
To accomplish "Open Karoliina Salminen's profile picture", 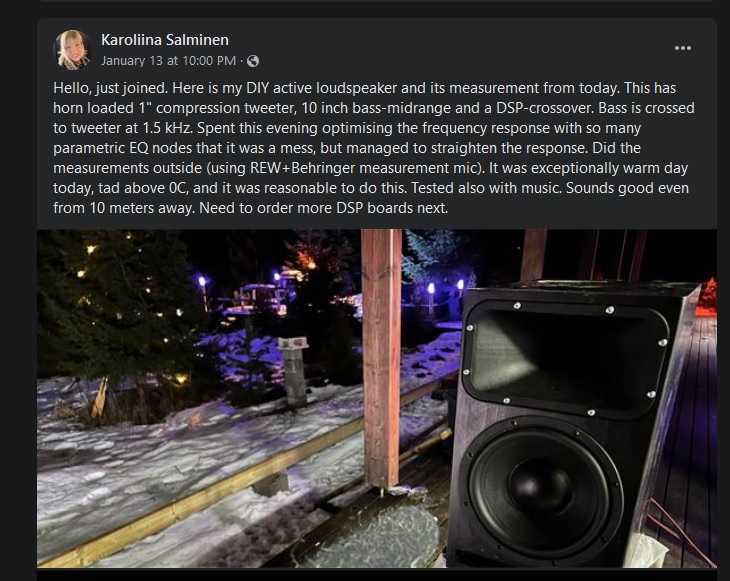I will pos(72,50).
